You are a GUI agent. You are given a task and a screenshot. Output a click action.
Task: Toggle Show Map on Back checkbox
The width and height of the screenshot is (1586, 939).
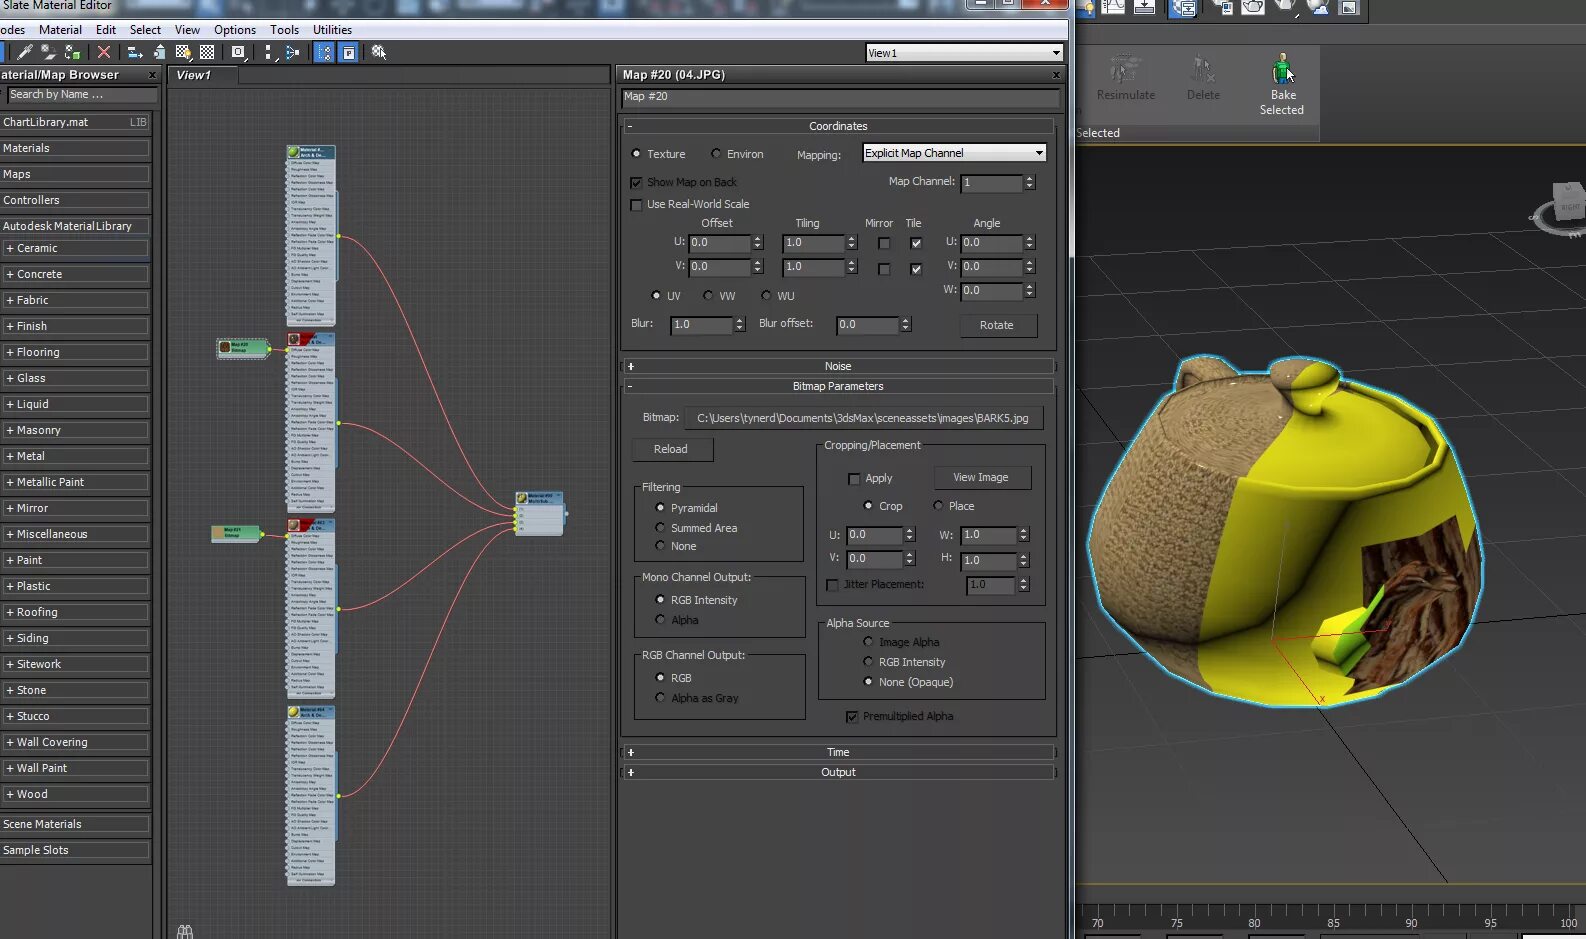pos(636,183)
